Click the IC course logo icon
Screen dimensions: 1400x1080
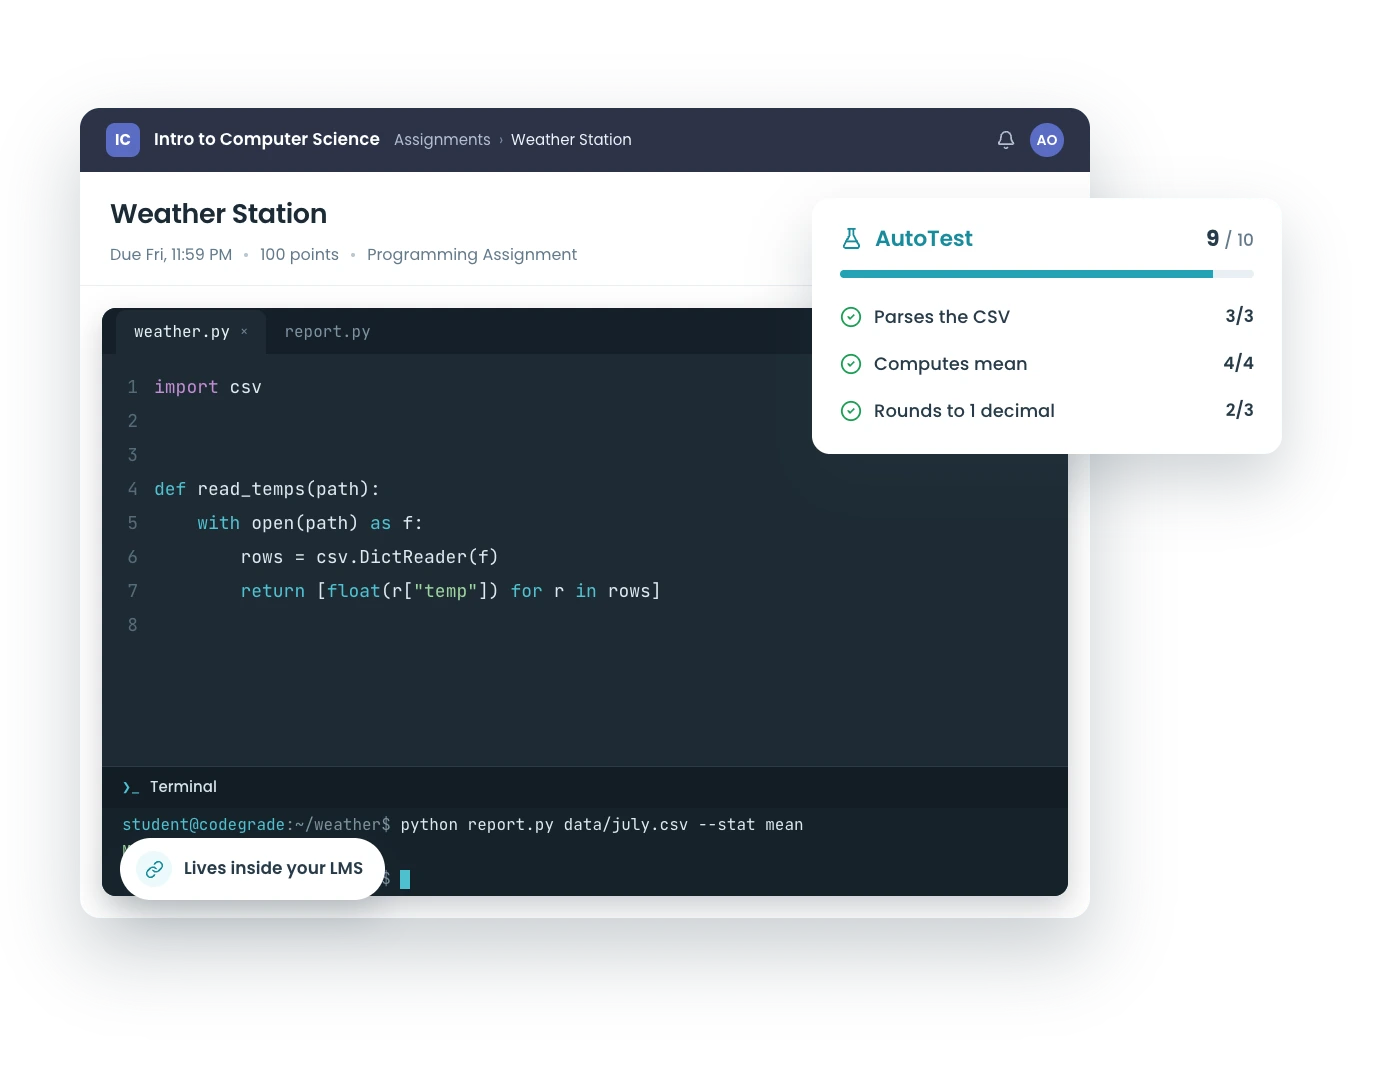(122, 140)
